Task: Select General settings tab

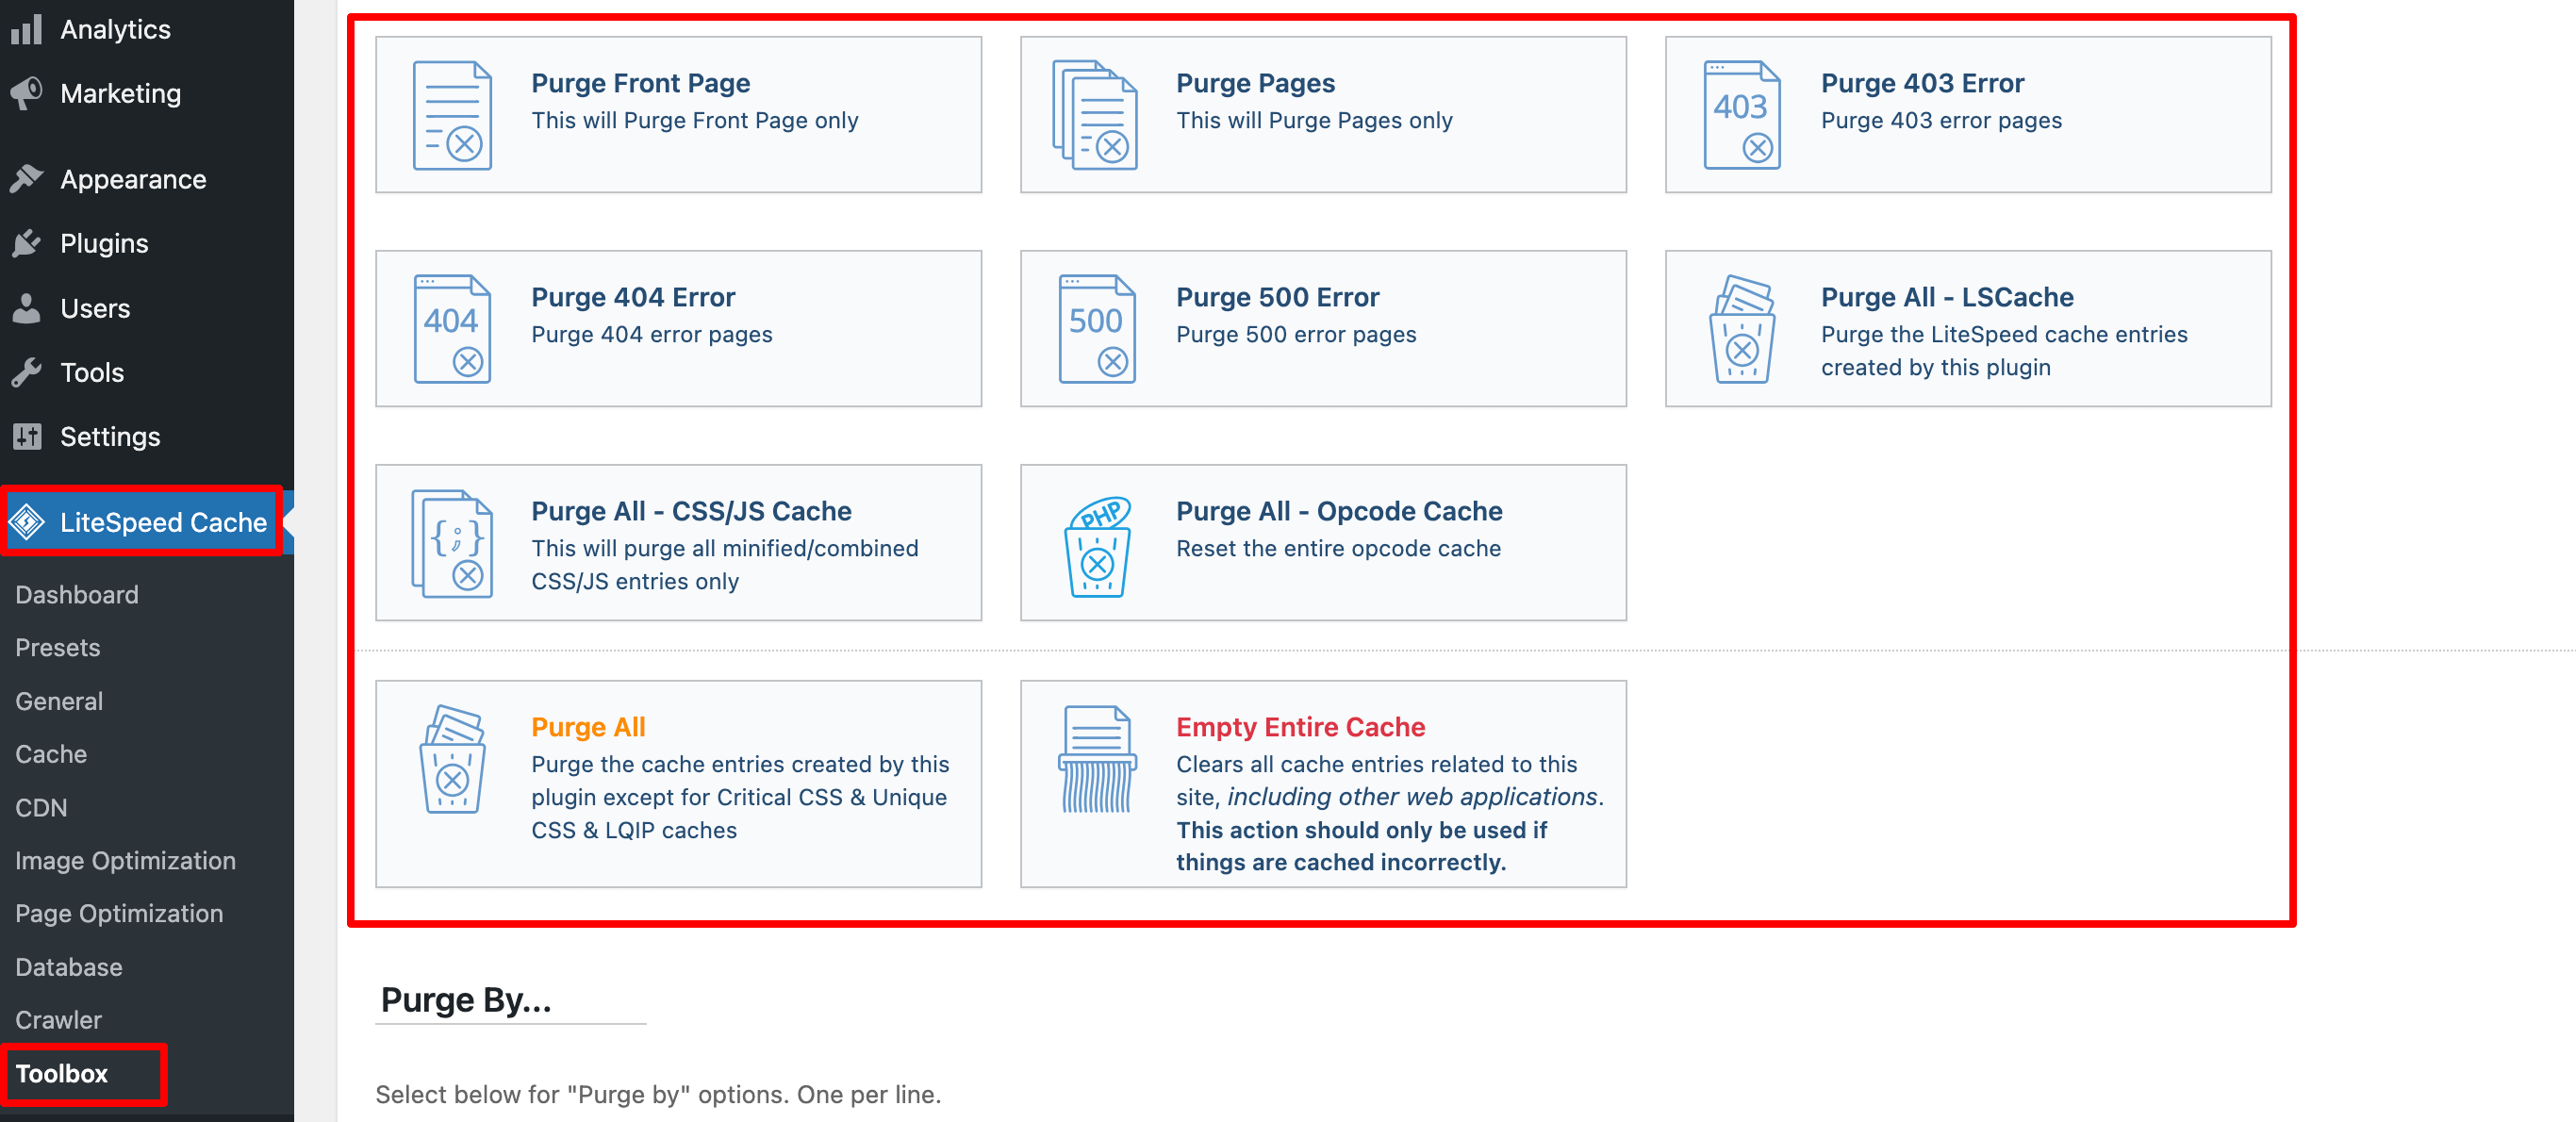Action: [59, 700]
